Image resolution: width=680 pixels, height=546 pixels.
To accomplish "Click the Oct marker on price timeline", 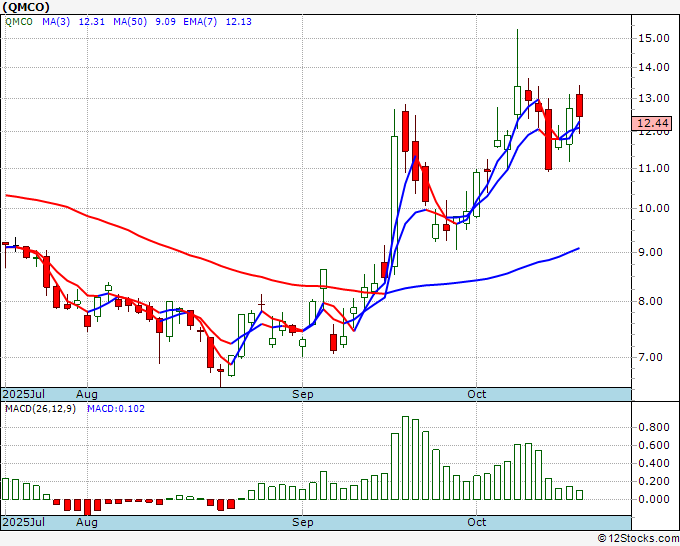I will 477,395.
